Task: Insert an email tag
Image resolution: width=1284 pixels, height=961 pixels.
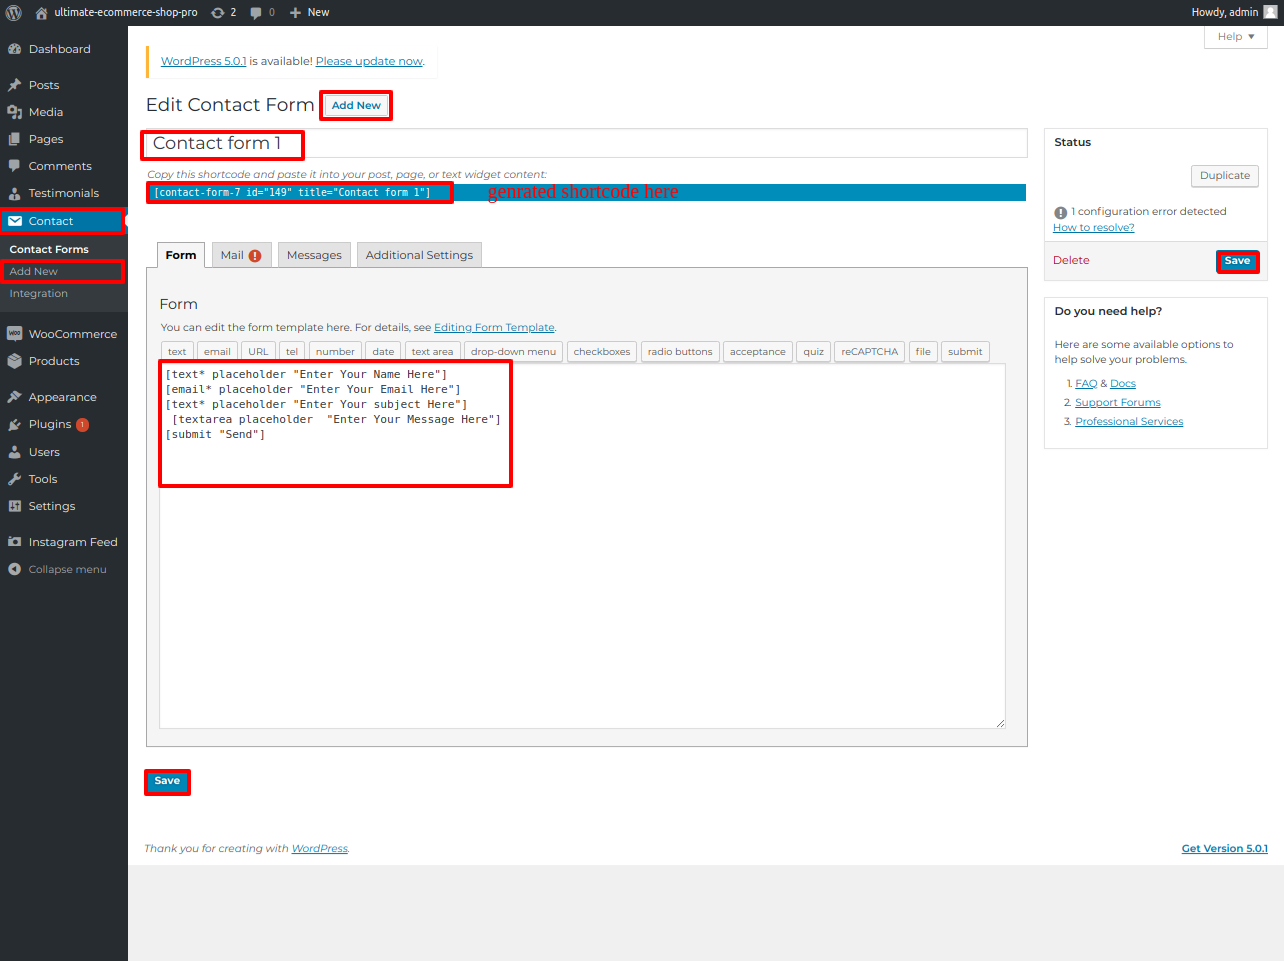Action: [x=217, y=351]
